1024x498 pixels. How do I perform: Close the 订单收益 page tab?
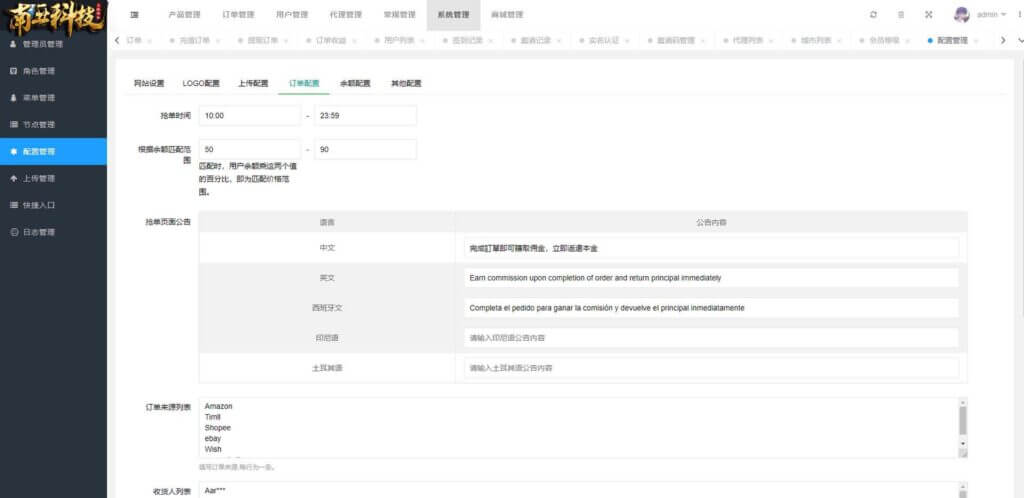pos(354,40)
